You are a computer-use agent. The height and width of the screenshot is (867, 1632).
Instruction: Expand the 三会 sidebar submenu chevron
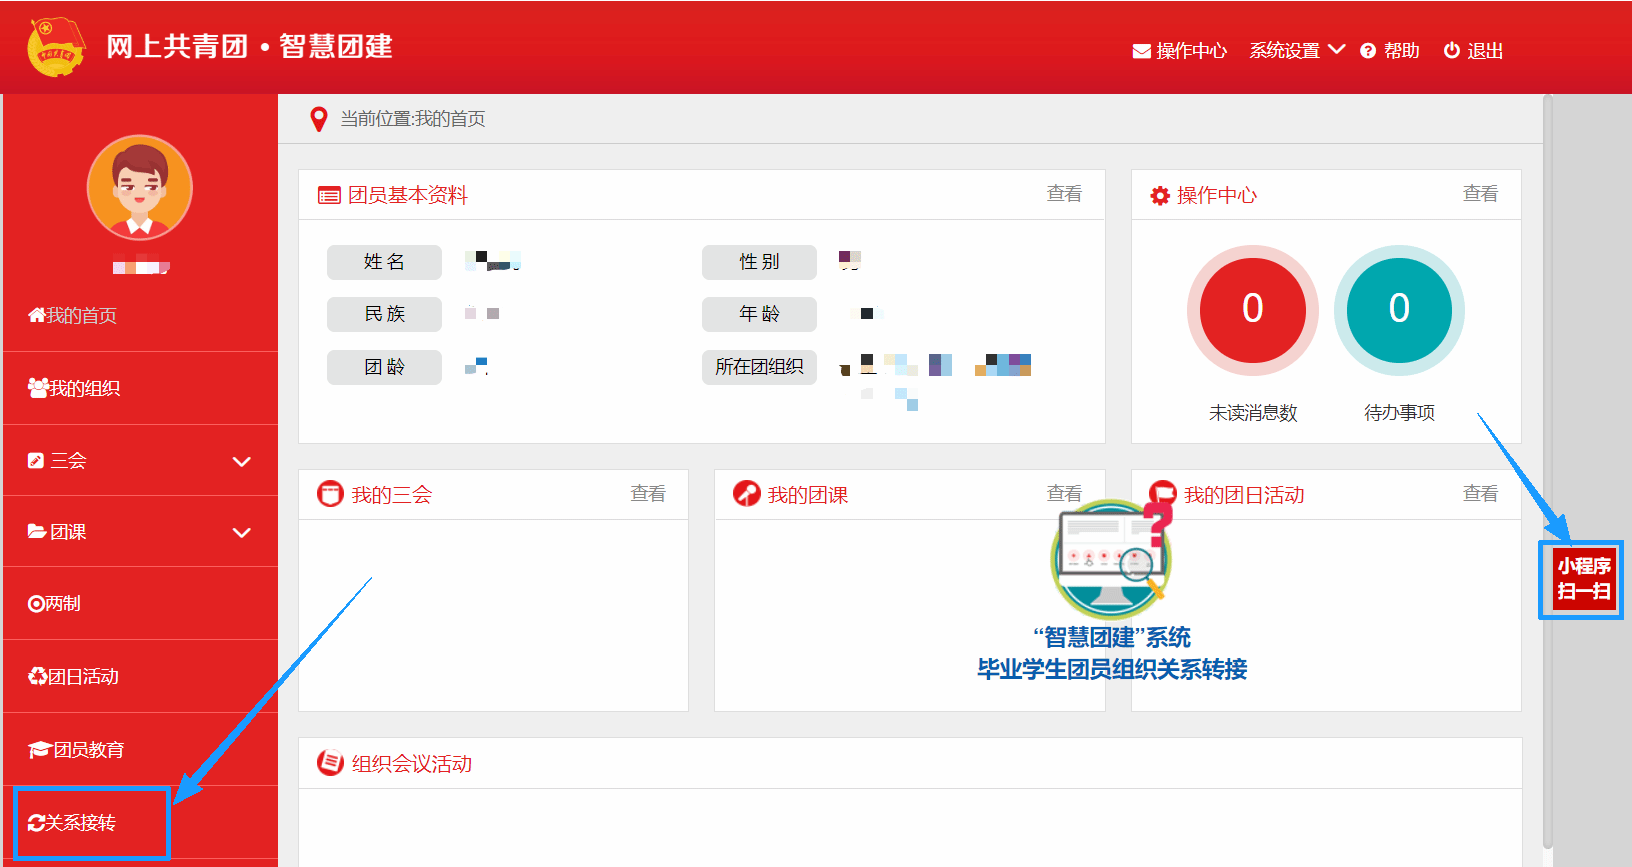pyautogui.click(x=241, y=461)
